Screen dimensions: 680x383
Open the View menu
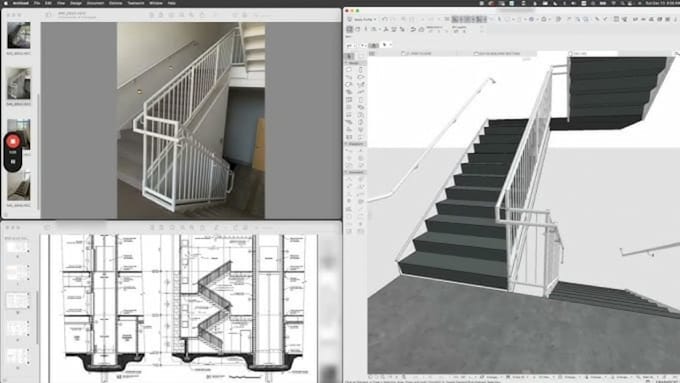point(61,3)
